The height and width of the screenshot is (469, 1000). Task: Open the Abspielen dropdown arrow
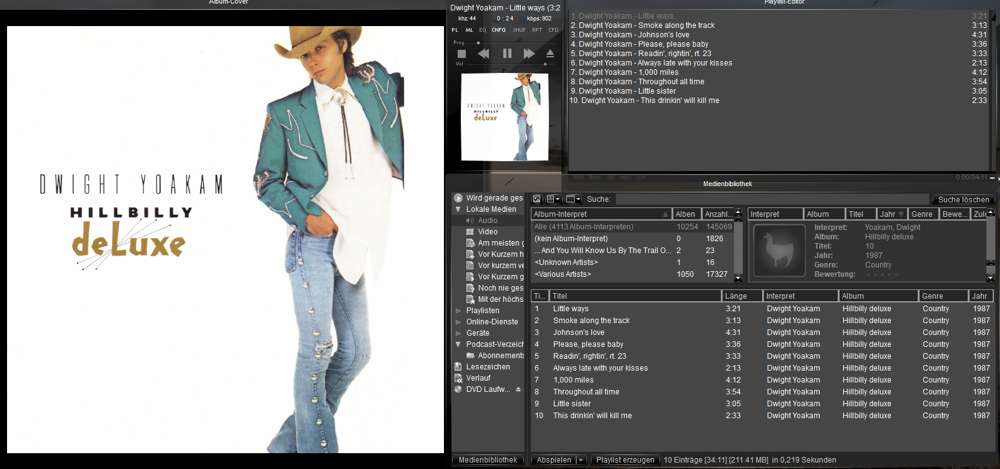point(581,460)
